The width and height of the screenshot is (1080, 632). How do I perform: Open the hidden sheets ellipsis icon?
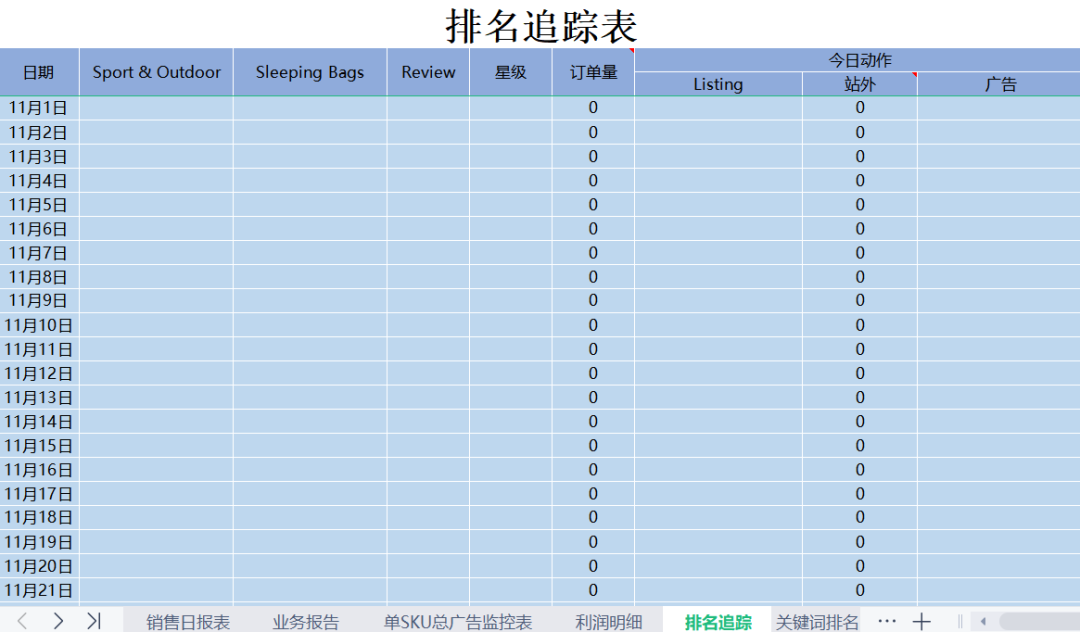click(x=887, y=621)
